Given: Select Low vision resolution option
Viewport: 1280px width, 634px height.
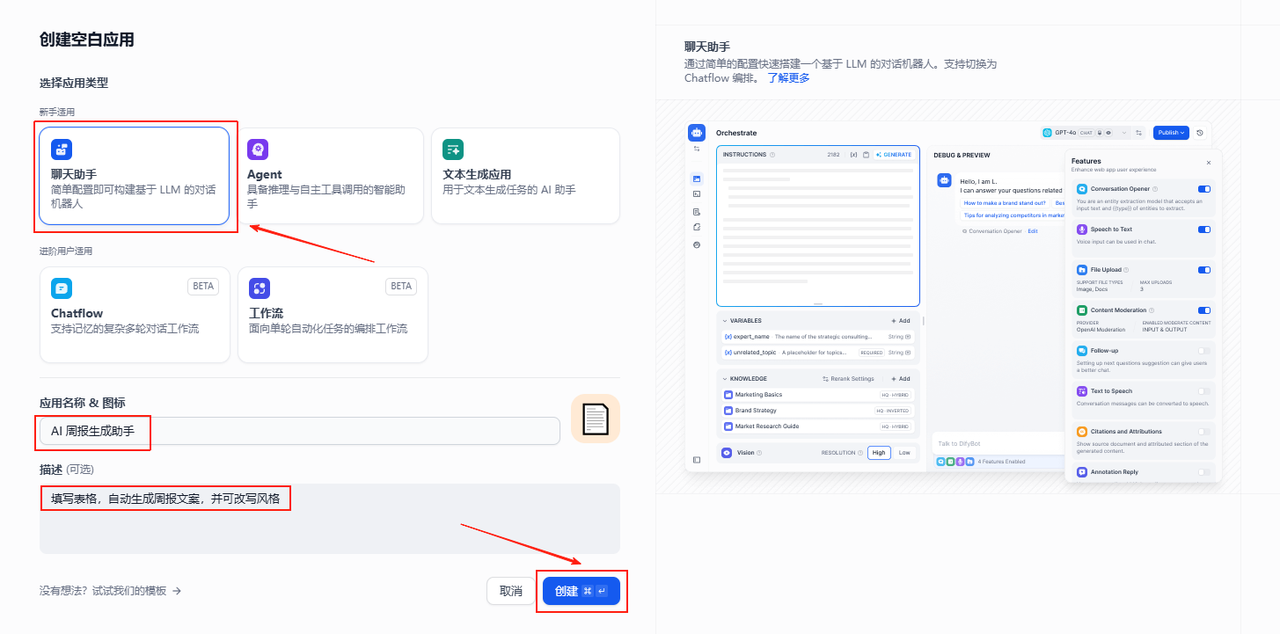Looking at the screenshot, I should click(904, 453).
